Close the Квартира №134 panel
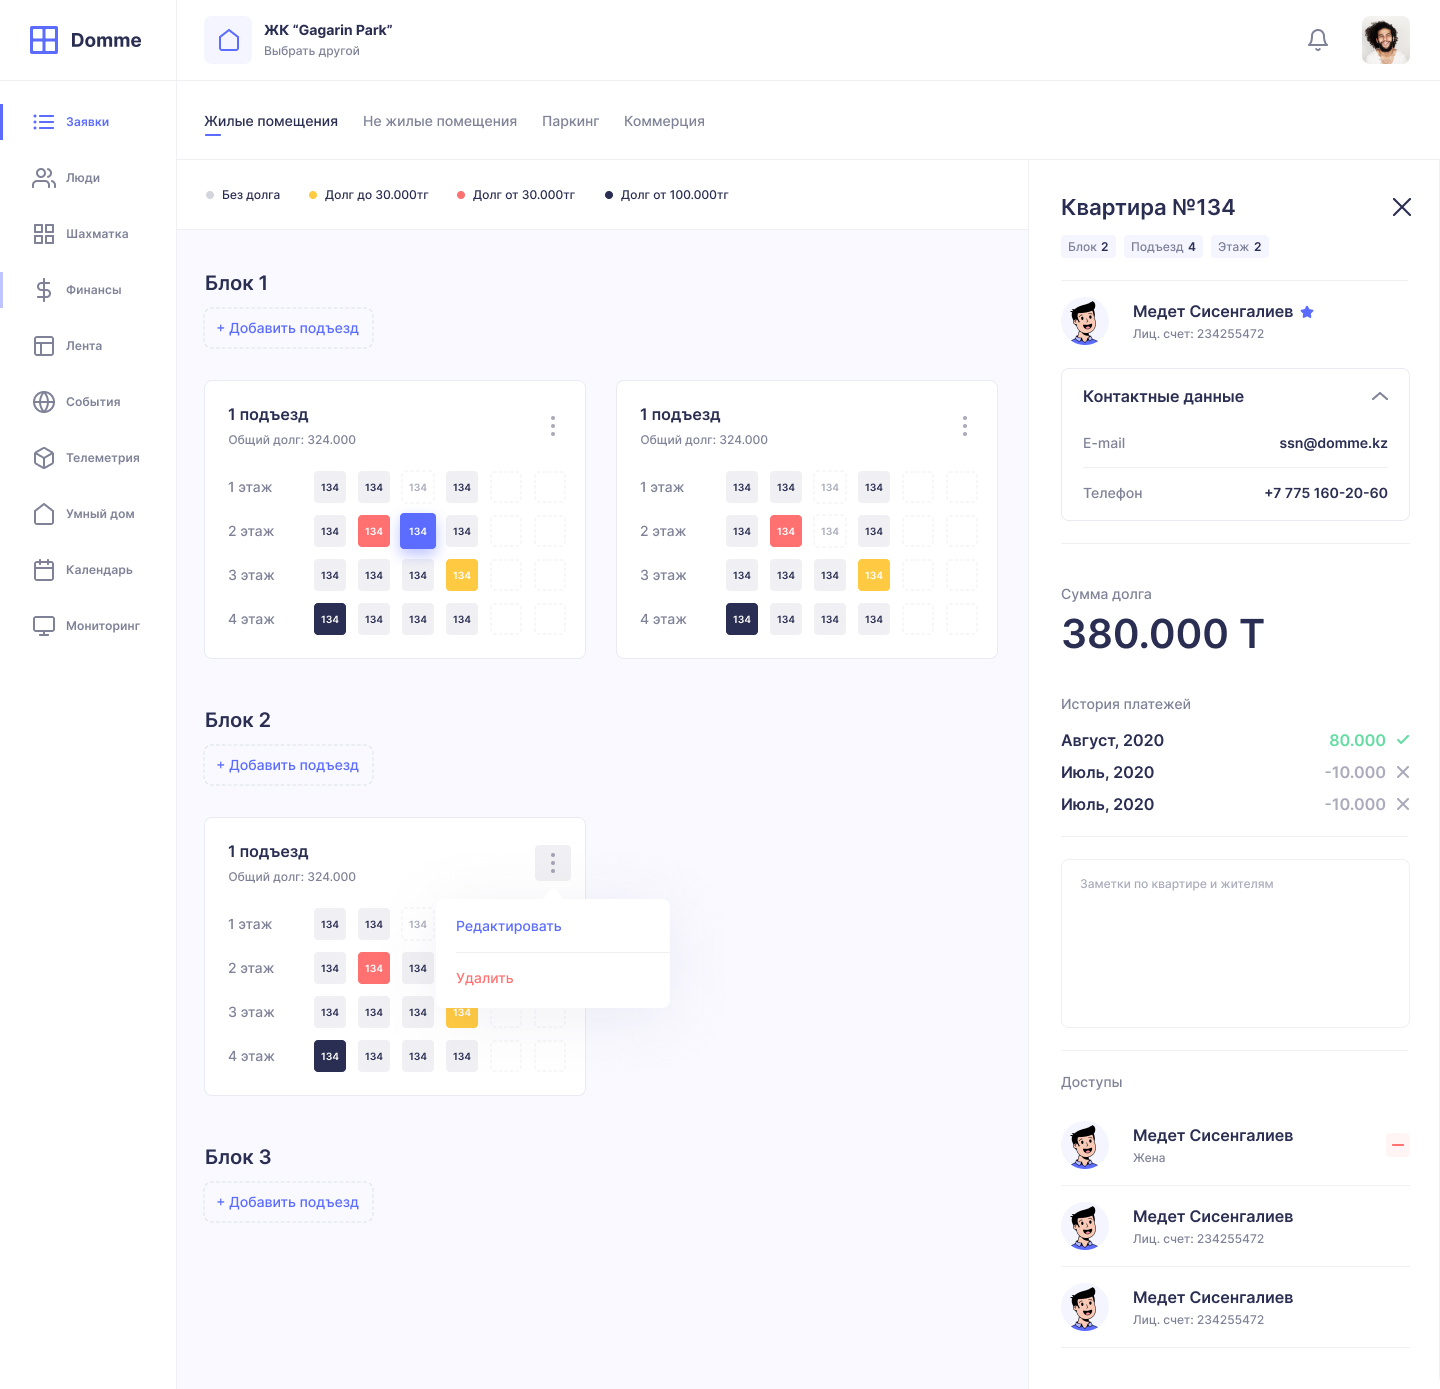The width and height of the screenshot is (1440, 1389). pyautogui.click(x=1401, y=207)
